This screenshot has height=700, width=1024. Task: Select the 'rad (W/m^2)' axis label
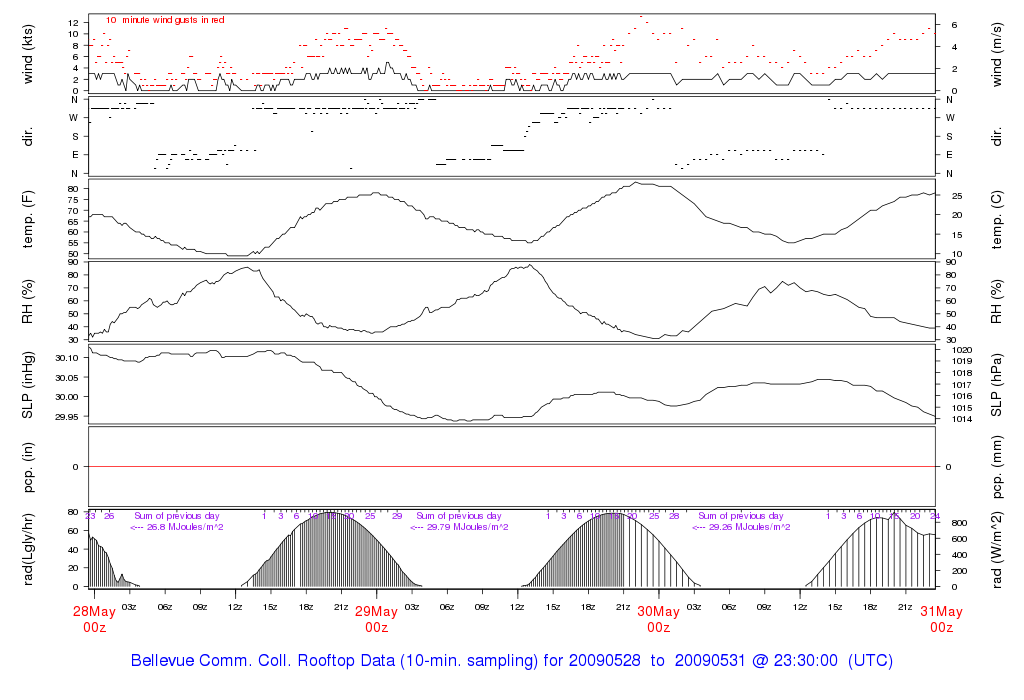coord(996,550)
